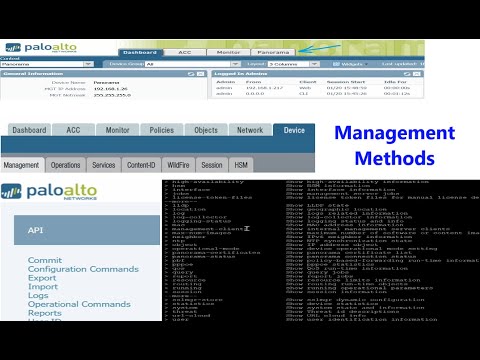Click the Management Methods title text
Viewport: 480px width, 360px height.
pyautogui.click(x=395, y=145)
